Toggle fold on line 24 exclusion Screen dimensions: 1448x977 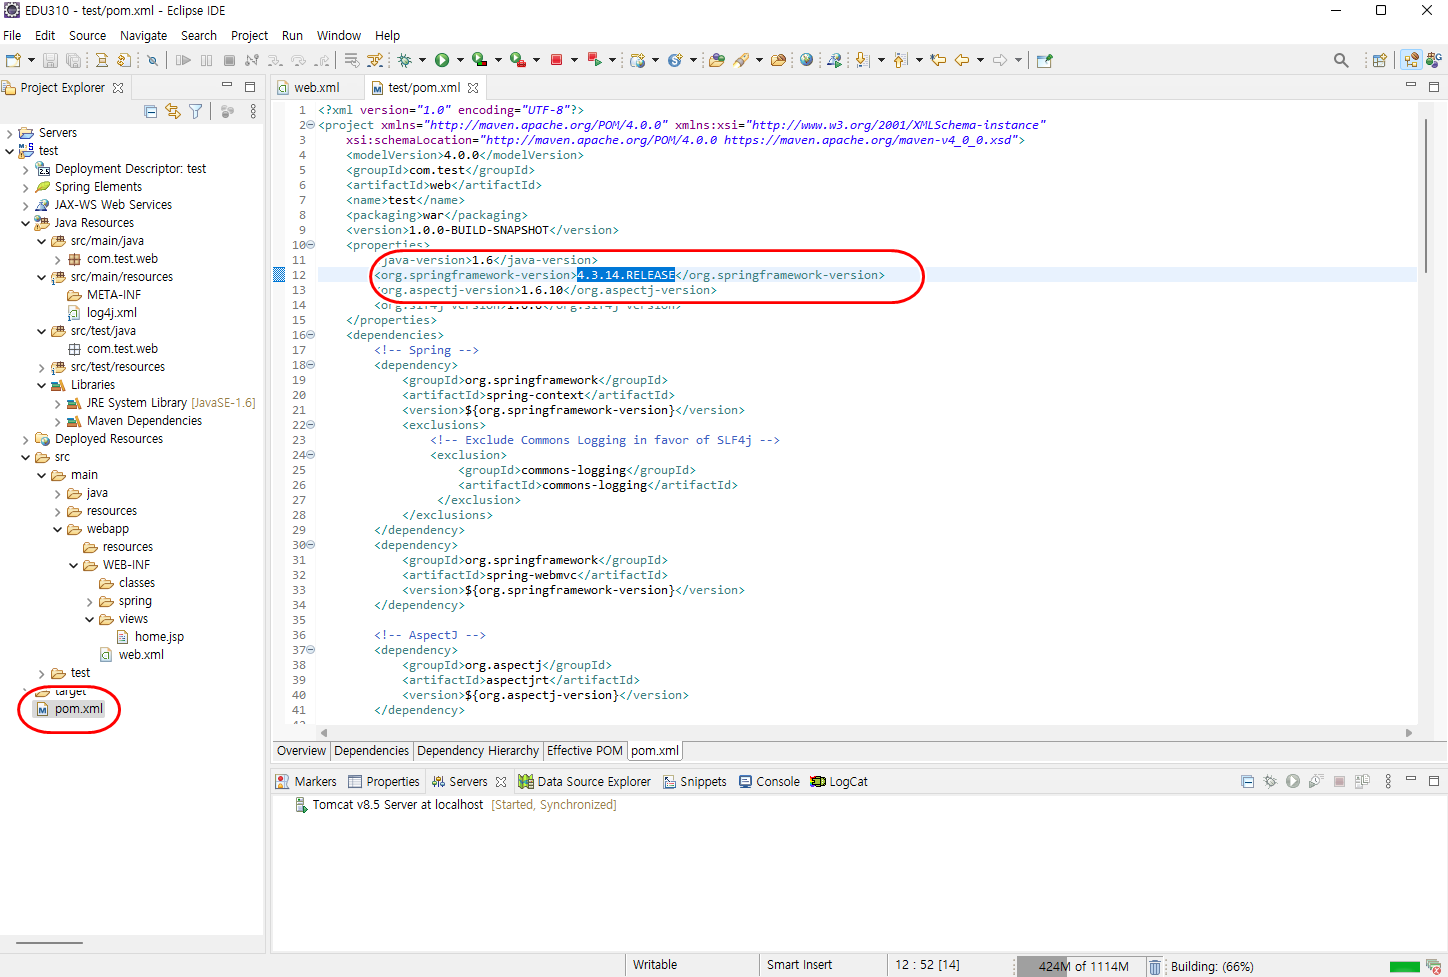[311, 455]
